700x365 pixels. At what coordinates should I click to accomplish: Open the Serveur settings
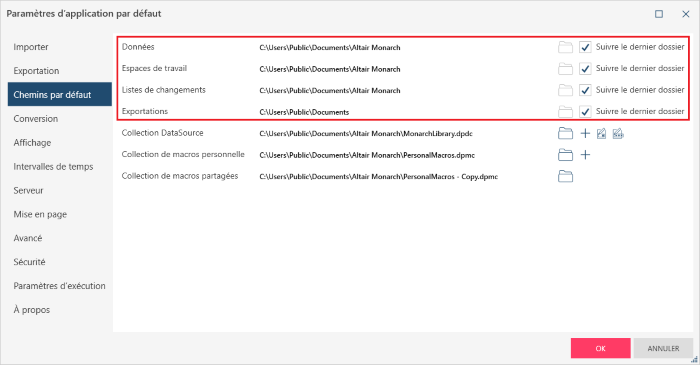point(59,190)
